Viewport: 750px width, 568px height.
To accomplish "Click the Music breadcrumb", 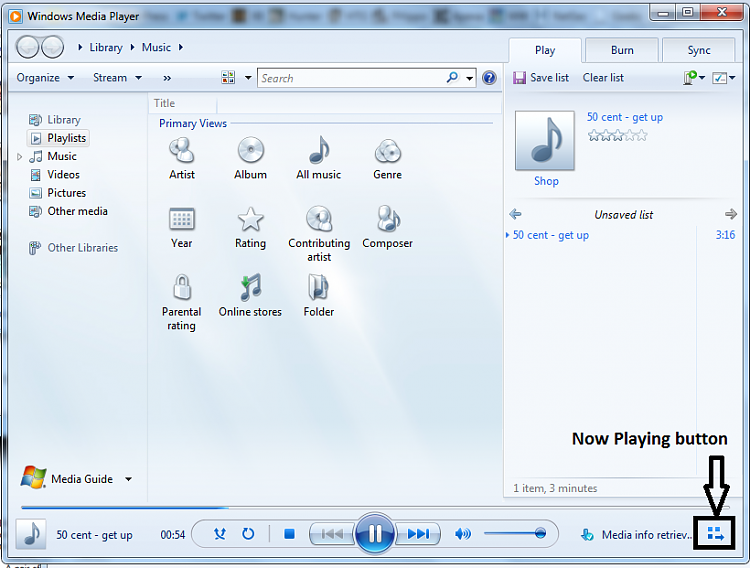I will (156, 47).
